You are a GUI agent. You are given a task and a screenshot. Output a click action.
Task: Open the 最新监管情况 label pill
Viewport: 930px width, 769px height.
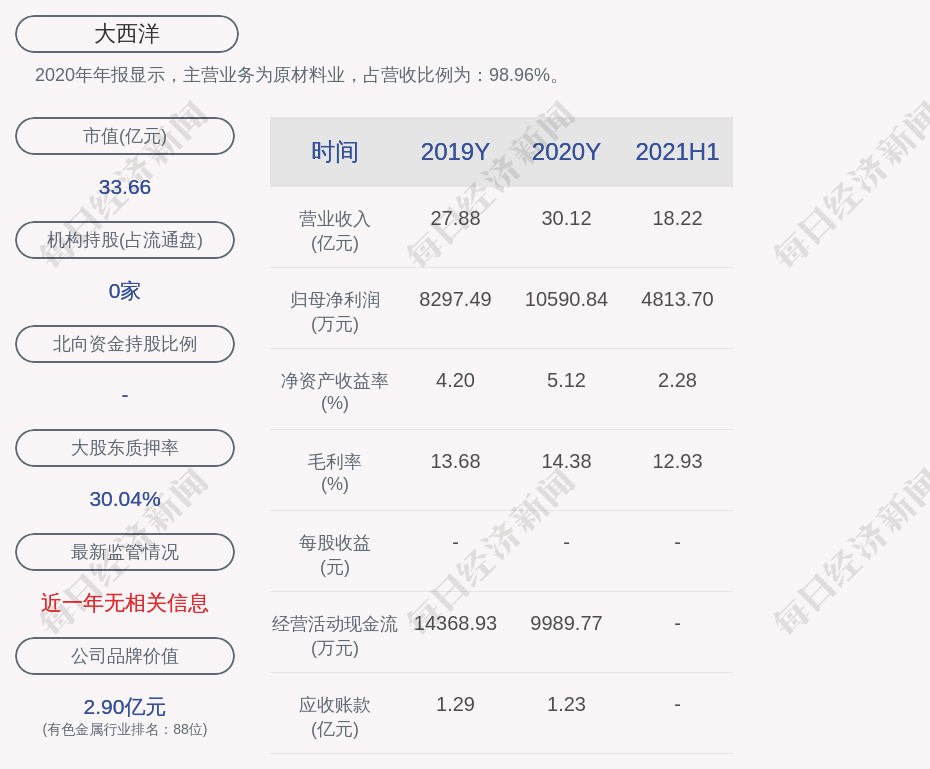(x=125, y=552)
